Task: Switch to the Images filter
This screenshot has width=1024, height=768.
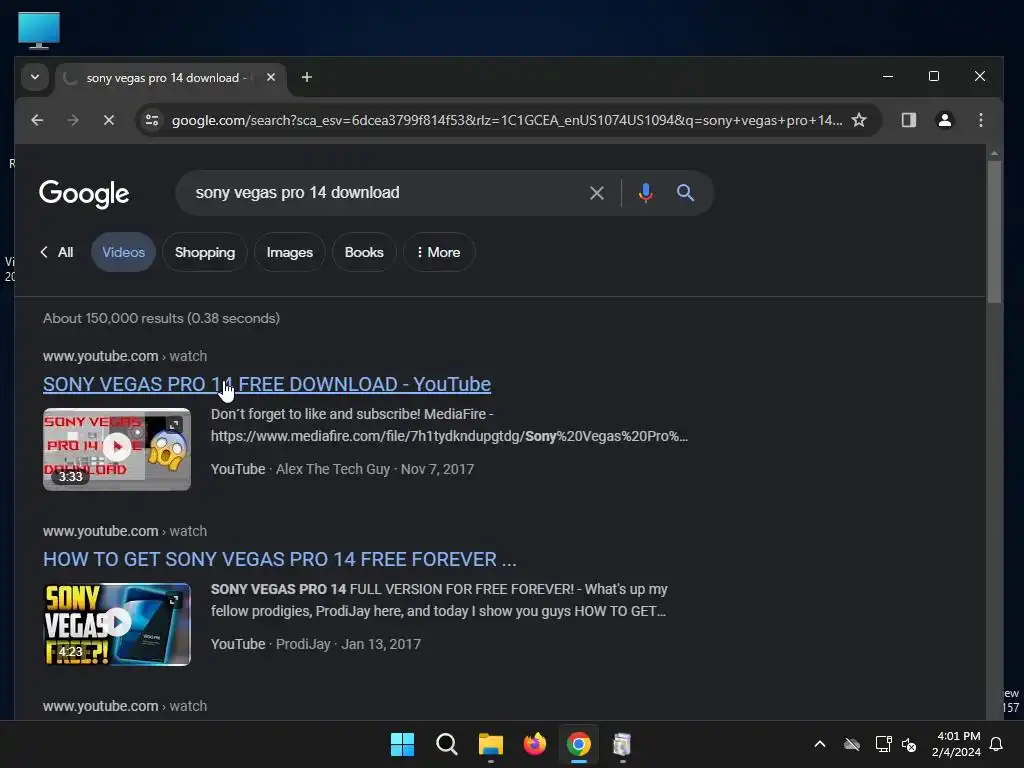Action: click(289, 252)
